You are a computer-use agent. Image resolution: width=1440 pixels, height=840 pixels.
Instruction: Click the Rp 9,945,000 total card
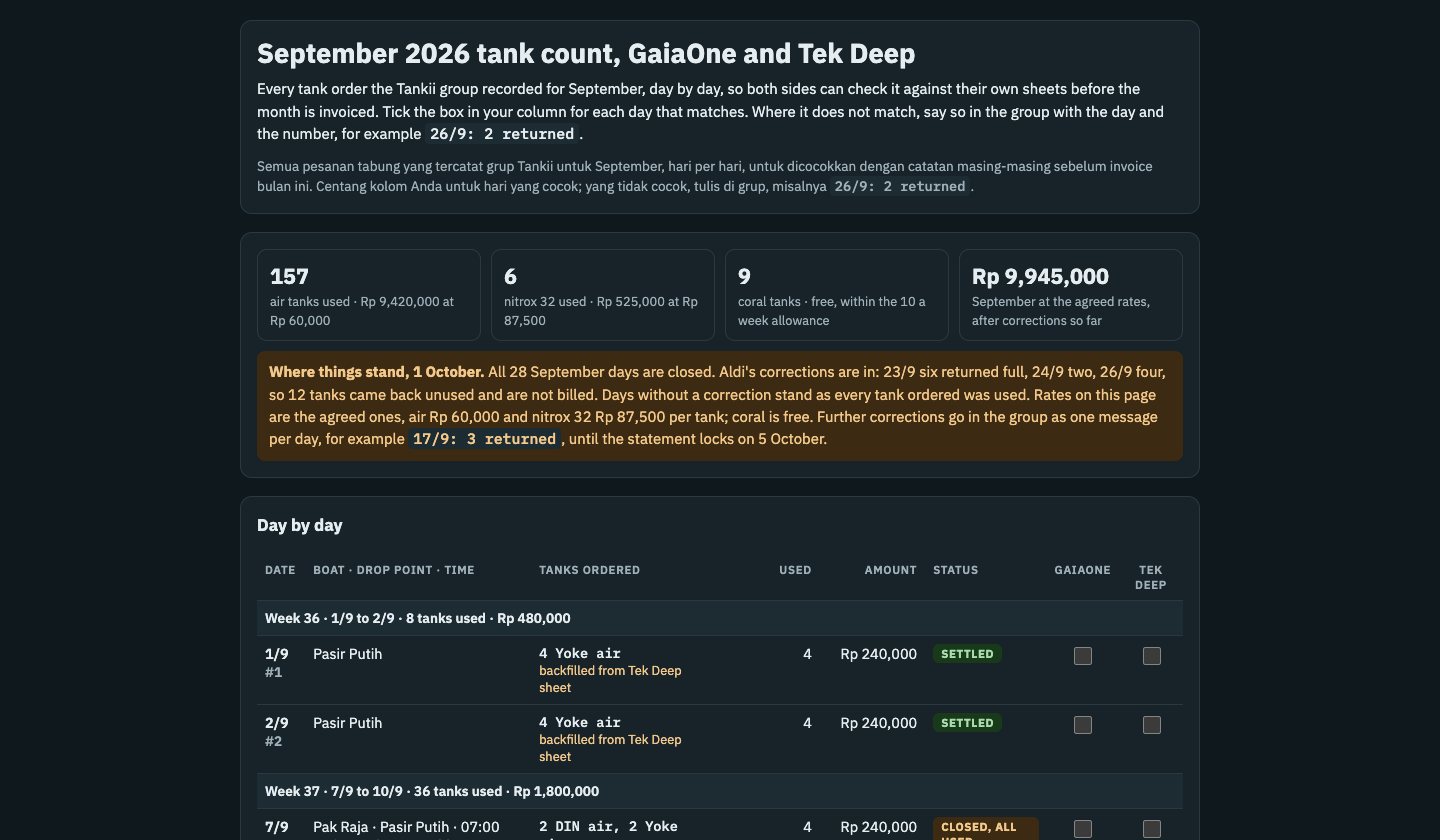1071,295
